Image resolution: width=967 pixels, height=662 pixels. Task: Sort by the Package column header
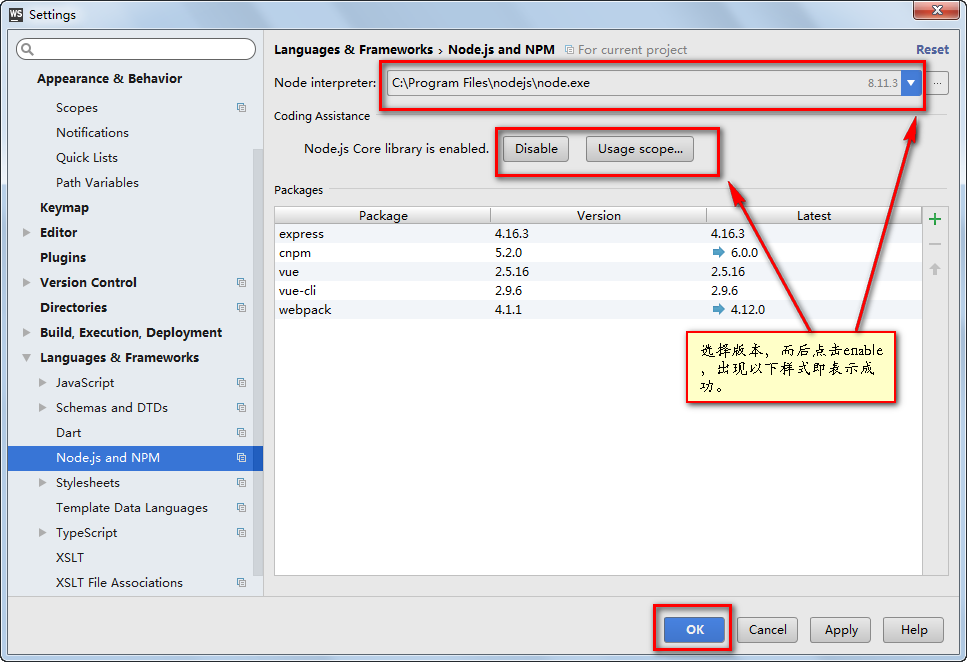[383, 215]
